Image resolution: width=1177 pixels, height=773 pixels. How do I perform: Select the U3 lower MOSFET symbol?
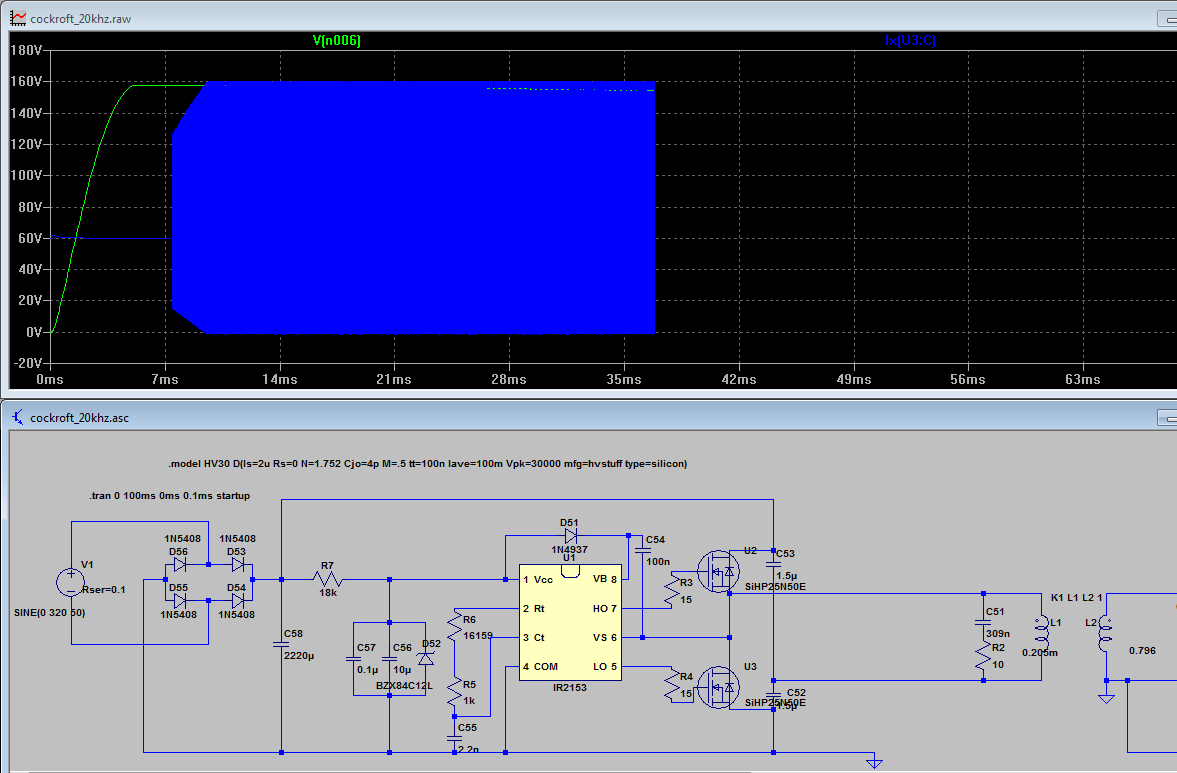pyautogui.click(x=715, y=686)
